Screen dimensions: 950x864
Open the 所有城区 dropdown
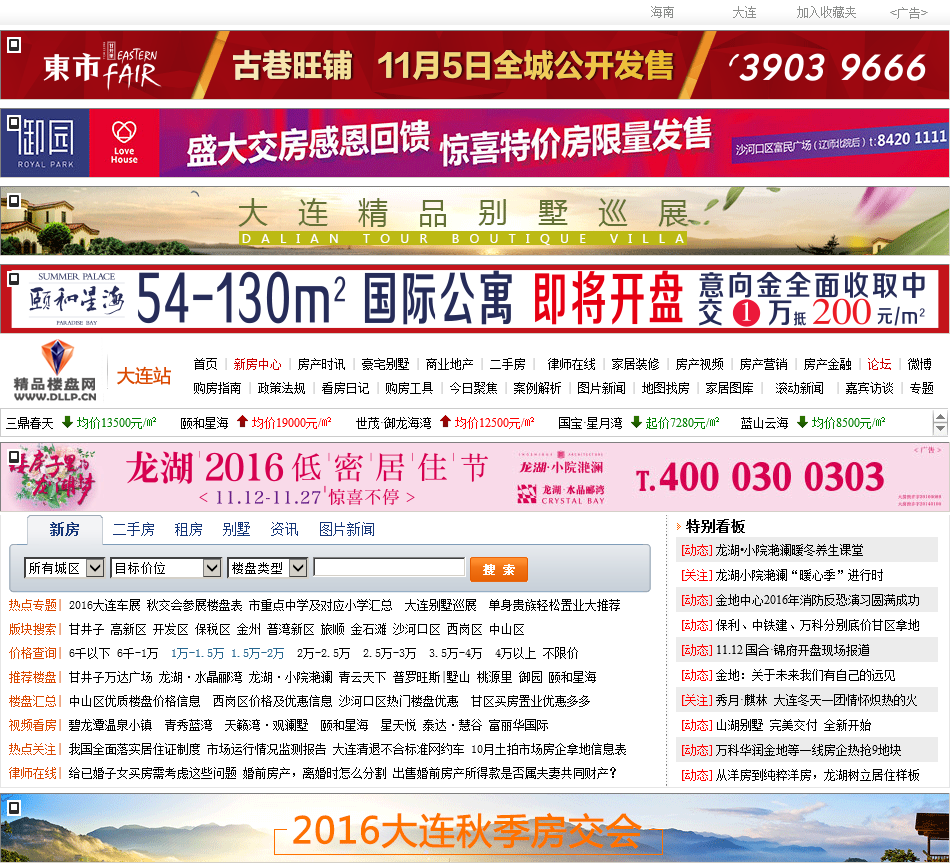tap(64, 568)
